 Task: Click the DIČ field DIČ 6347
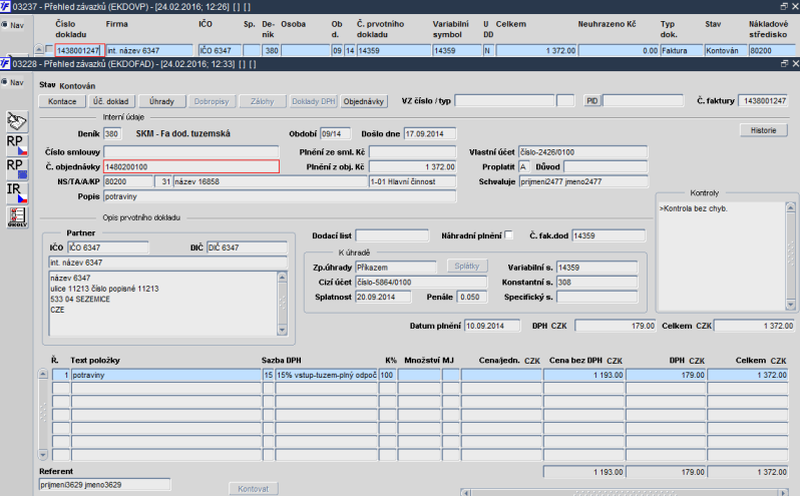[x=247, y=247]
